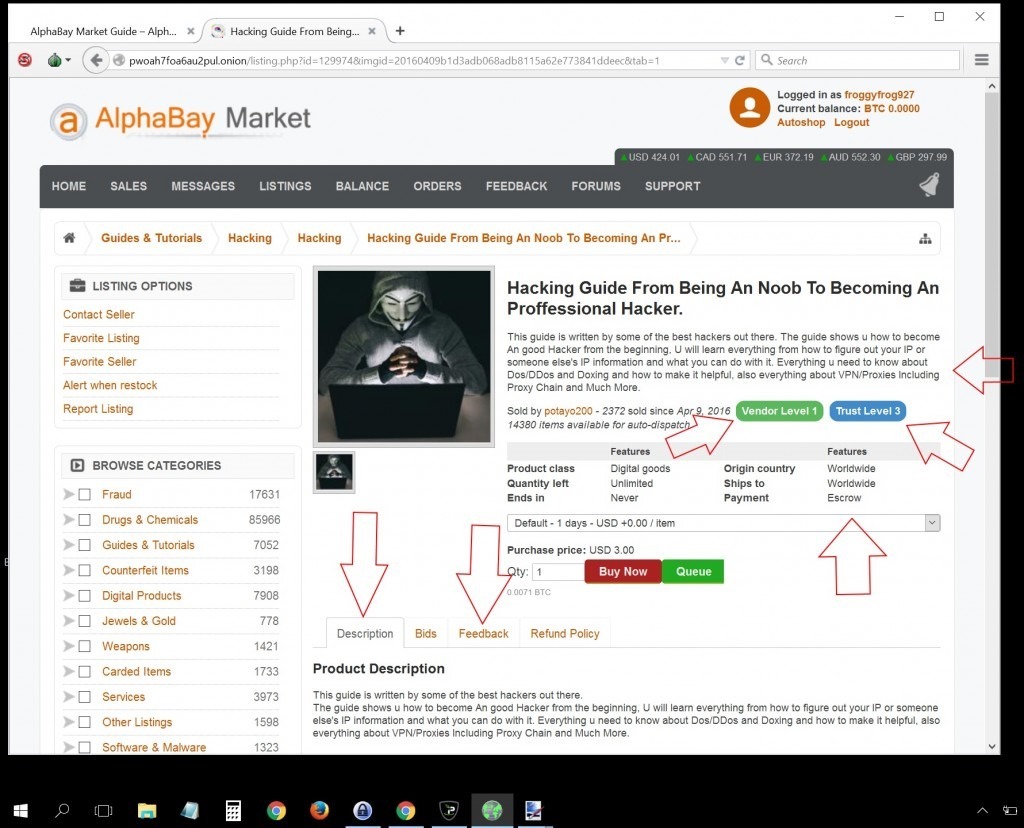Image resolution: width=1024 pixels, height=828 pixels.
Task: Check the Carded Items checkbox
Action: point(84,671)
